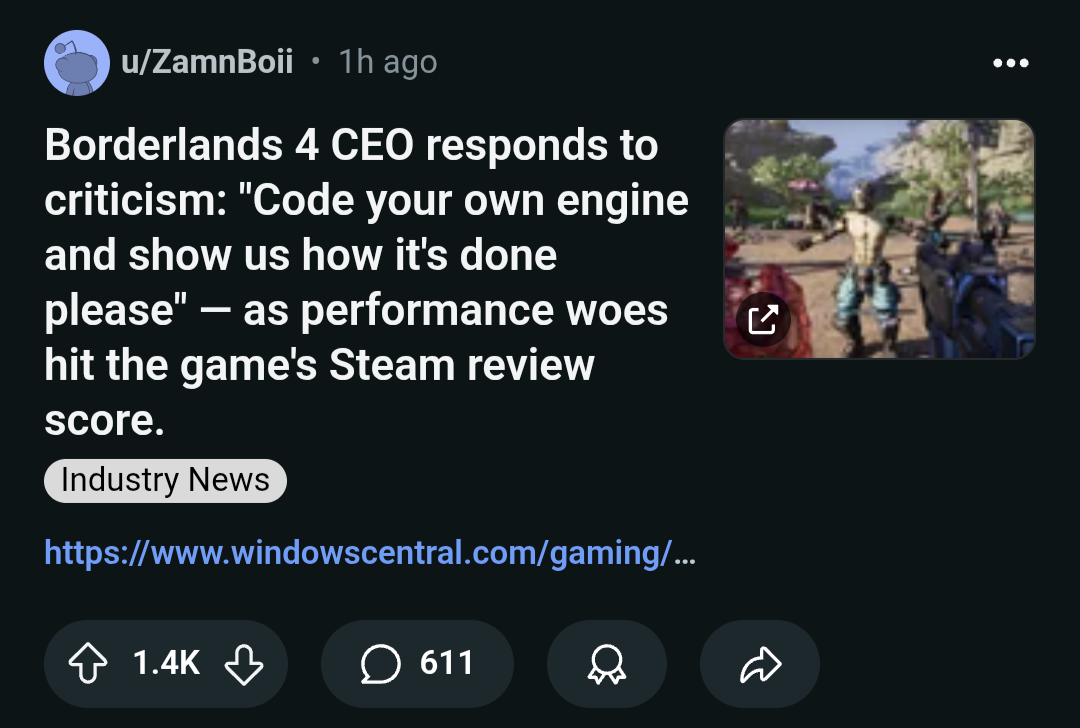
Task: Click the "Code your own engine" quote text
Action: (463, 200)
